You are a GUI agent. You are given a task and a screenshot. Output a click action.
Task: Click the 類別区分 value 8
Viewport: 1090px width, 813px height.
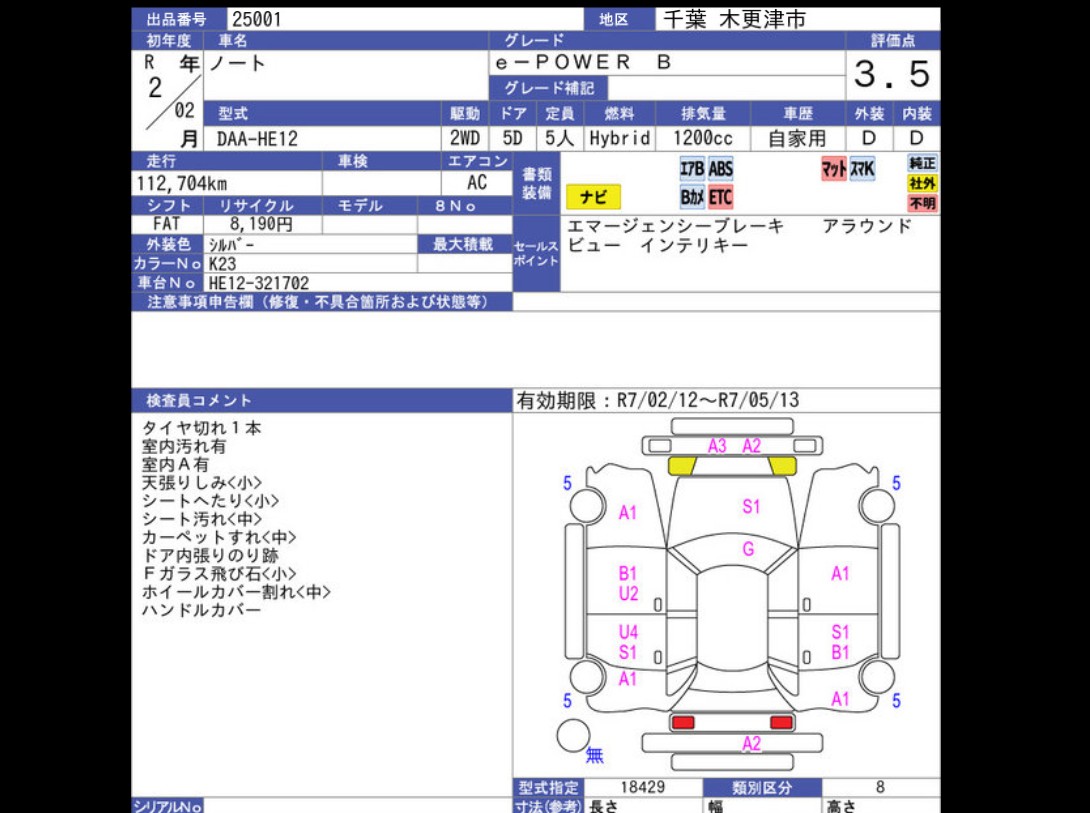[880, 787]
